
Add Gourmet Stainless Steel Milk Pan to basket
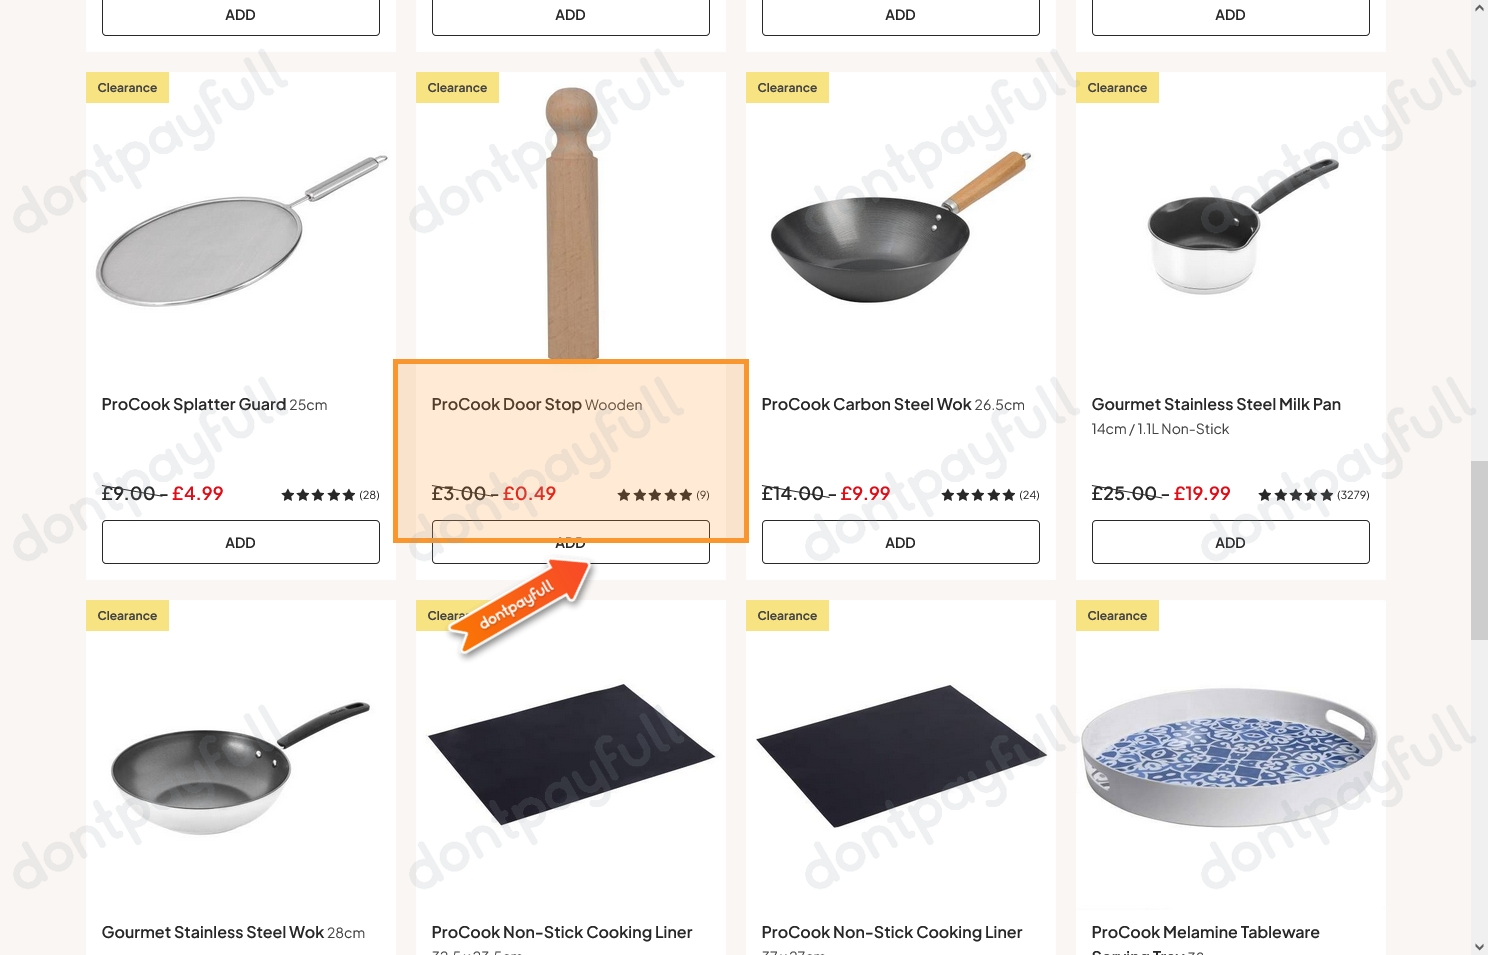point(1231,542)
